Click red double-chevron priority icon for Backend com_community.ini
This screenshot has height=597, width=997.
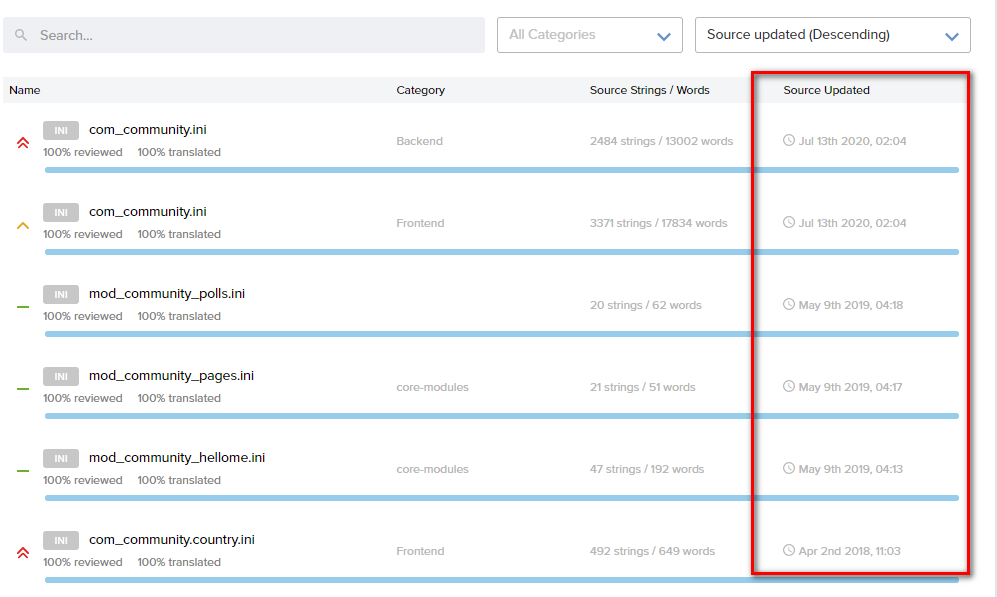click(23, 143)
